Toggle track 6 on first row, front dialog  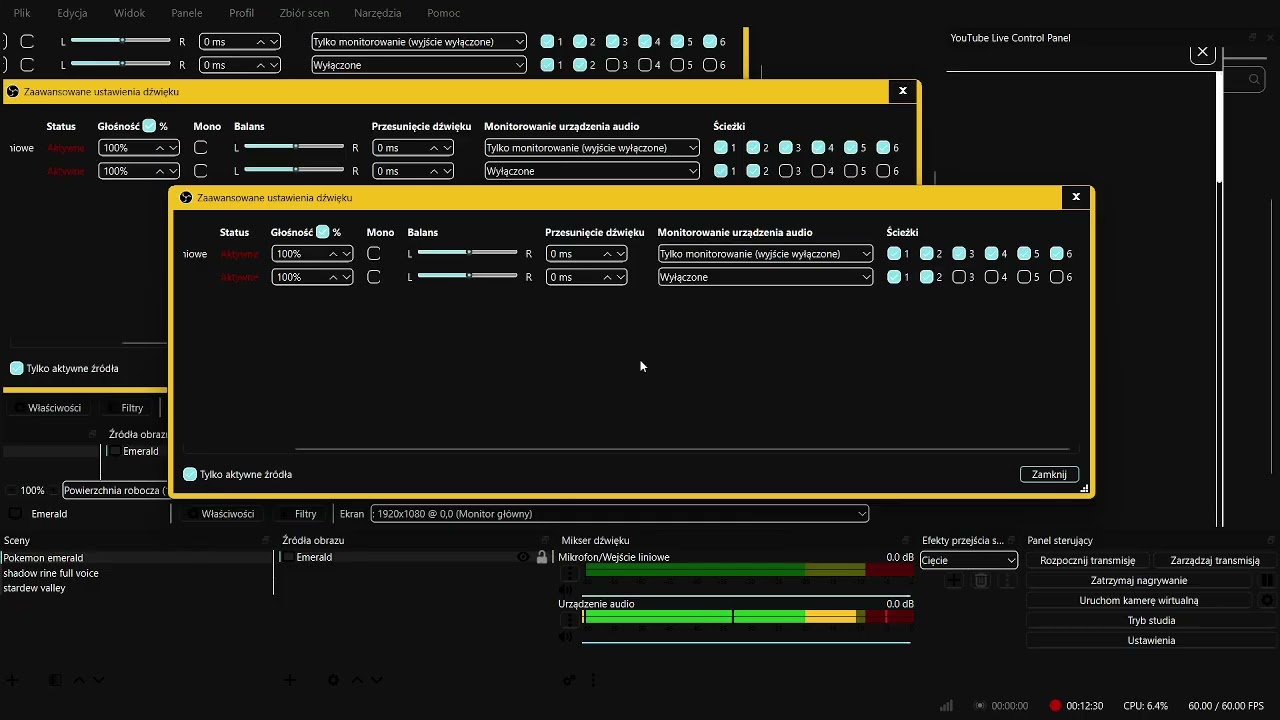(1057, 254)
